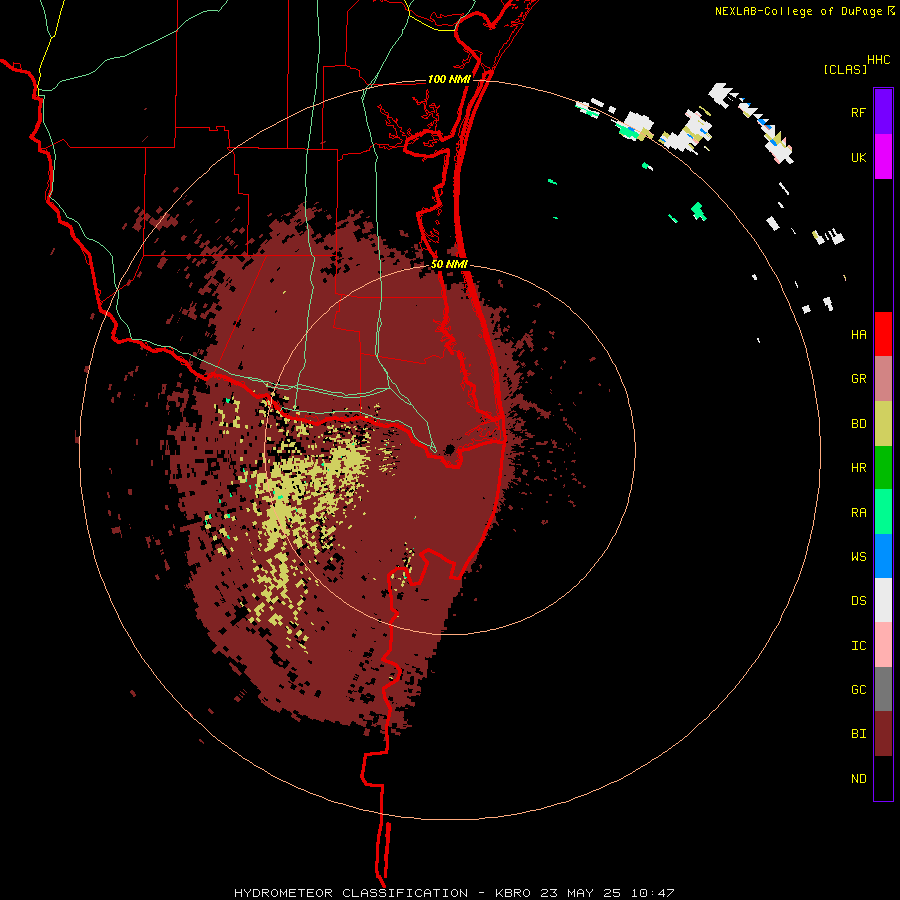Click the "100 NMI" range ring label

pyautogui.click(x=449, y=79)
